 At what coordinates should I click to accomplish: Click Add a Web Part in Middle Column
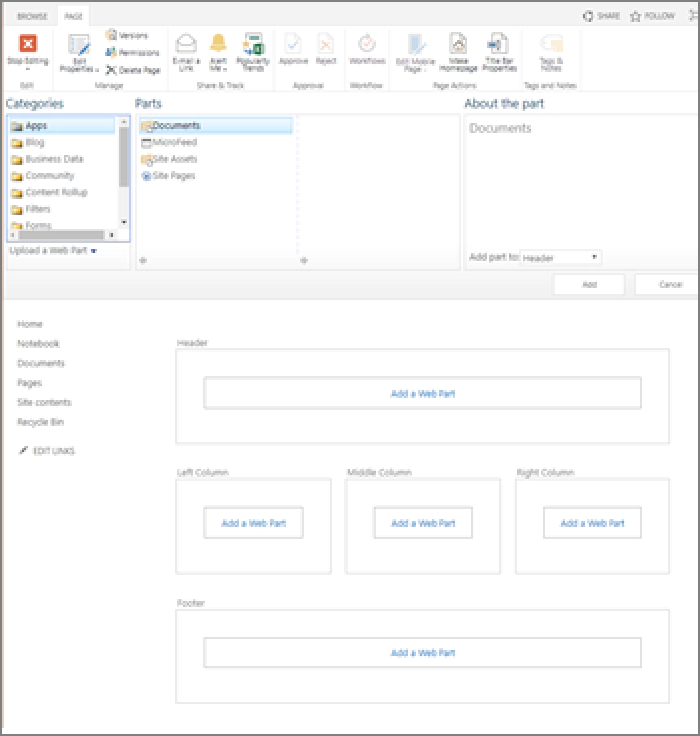(423, 522)
